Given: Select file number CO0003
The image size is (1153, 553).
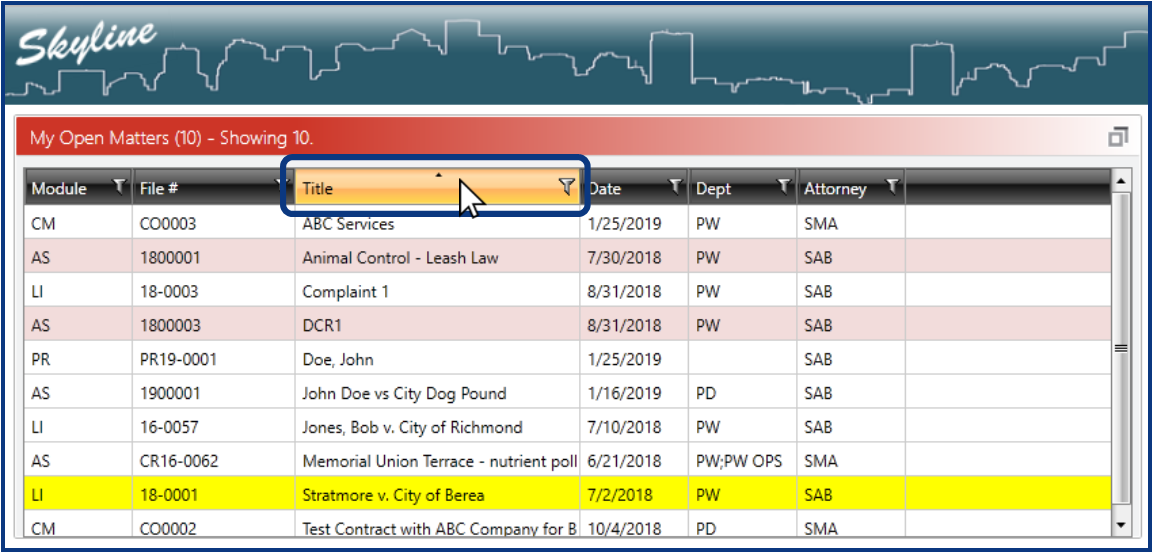Looking at the screenshot, I should (x=168, y=224).
